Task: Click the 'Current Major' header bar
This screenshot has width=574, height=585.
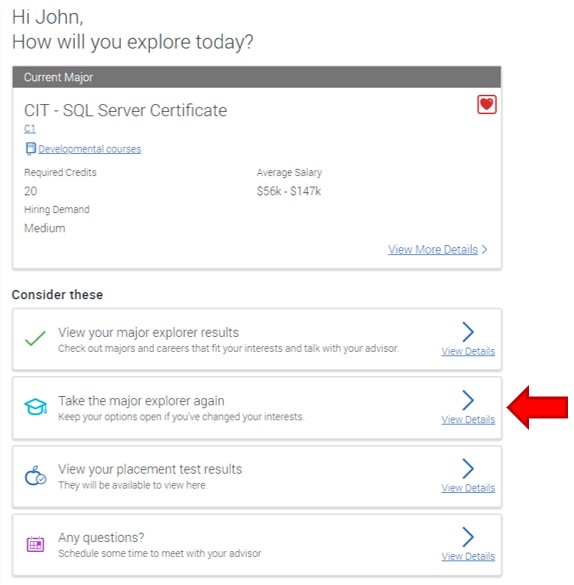Action: (257, 77)
